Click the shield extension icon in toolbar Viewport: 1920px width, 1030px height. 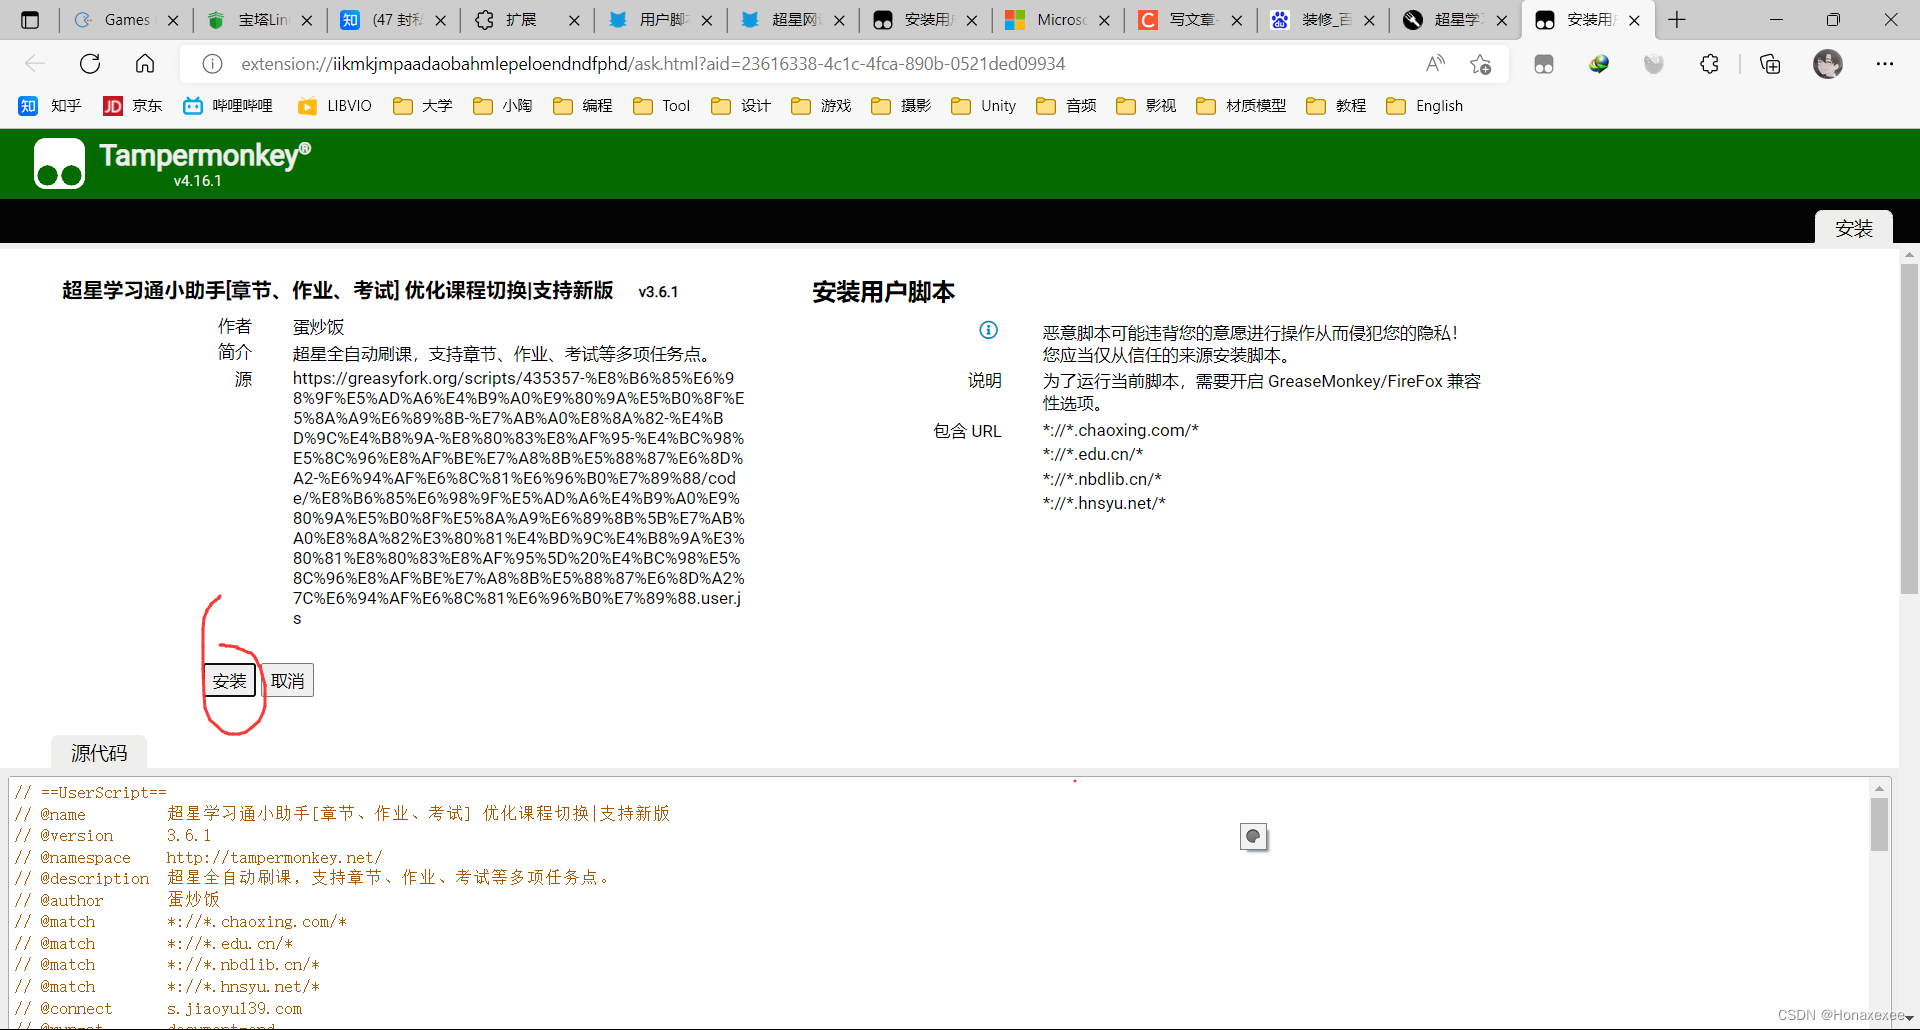pyautogui.click(x=1654, y=64)
